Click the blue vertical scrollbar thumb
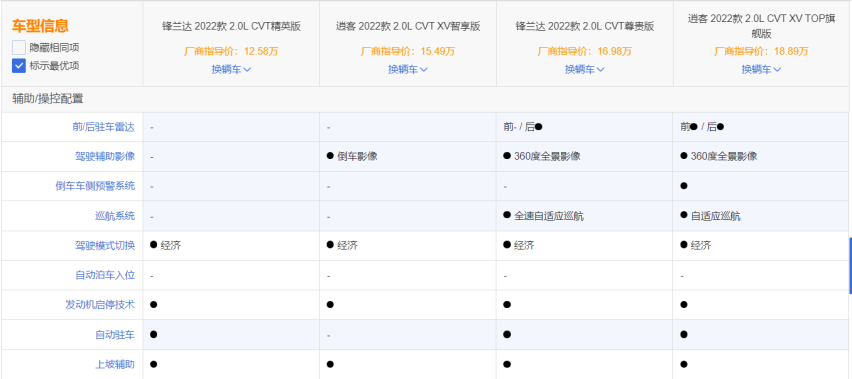852x379 pixels. point(850,265)
